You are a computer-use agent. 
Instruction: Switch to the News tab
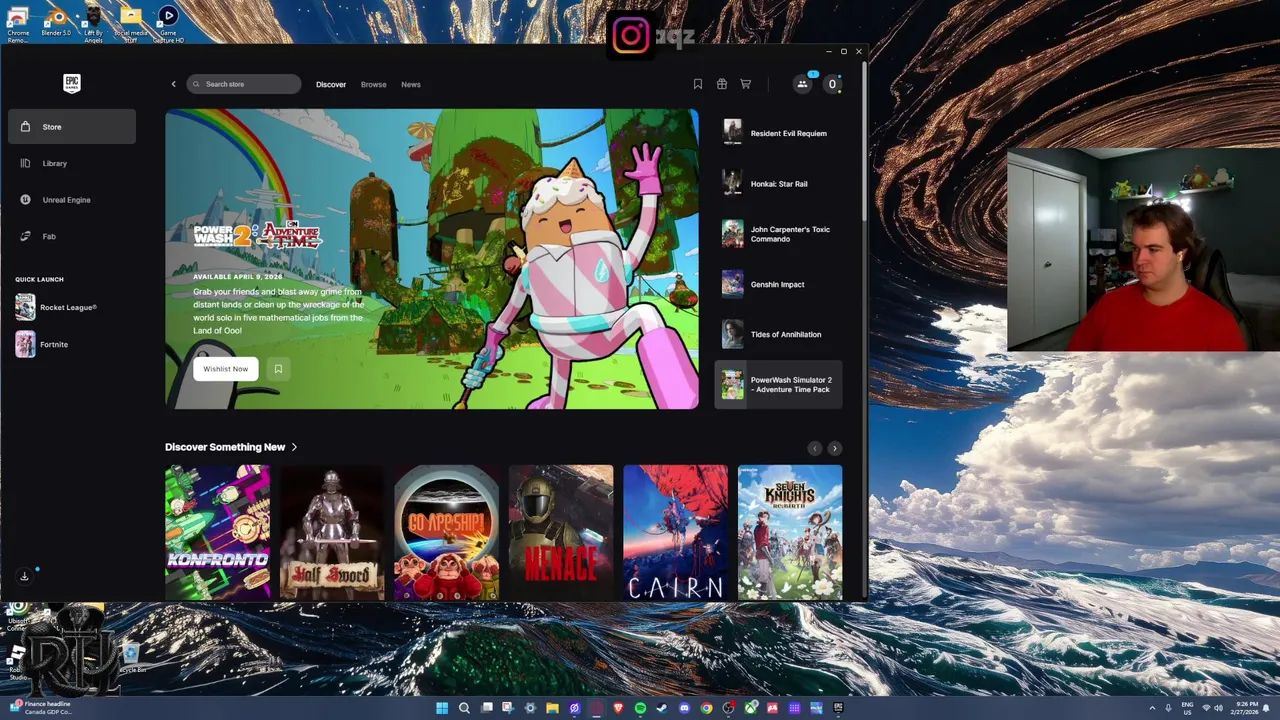(x=411, y=84)
